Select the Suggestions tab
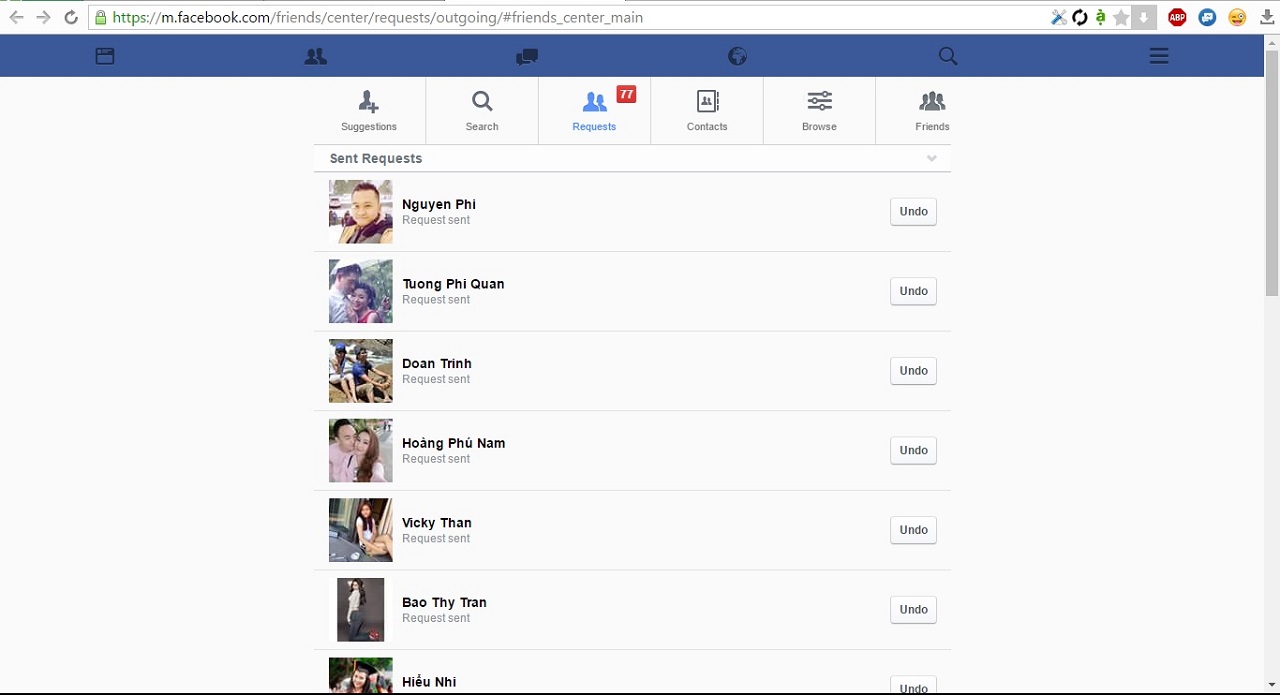The image size is (1280, 695). pos(368,110)
